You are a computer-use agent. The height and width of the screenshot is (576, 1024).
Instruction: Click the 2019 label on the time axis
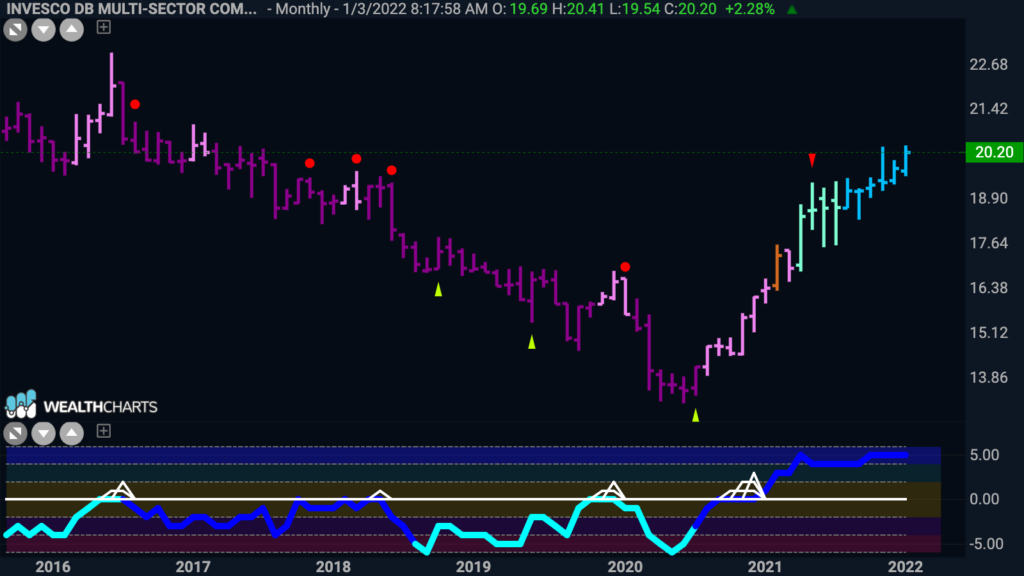click(x=473, y=566)
